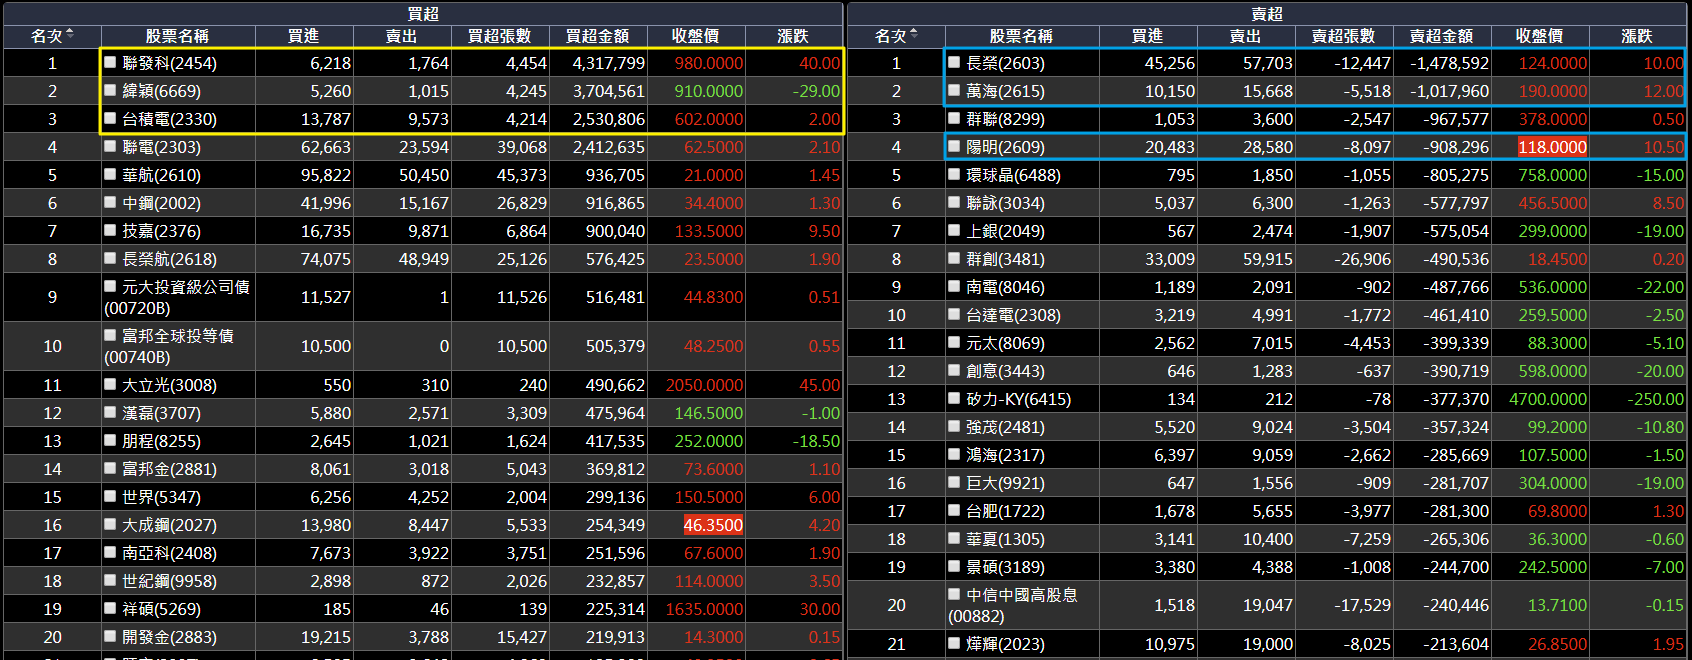Click 賣出 header in 買超 table
The height and width of the screenshot is (660, 1692).
[x=401, y=36]
